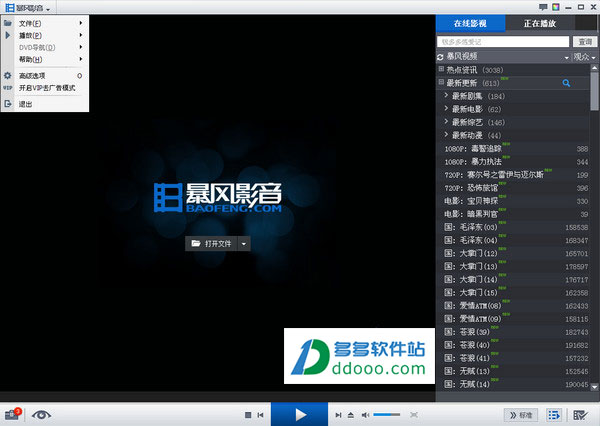This screenshot has width=600, height=426.
Task: Open the feedback message icon in title bar
Action: [543, 7]
